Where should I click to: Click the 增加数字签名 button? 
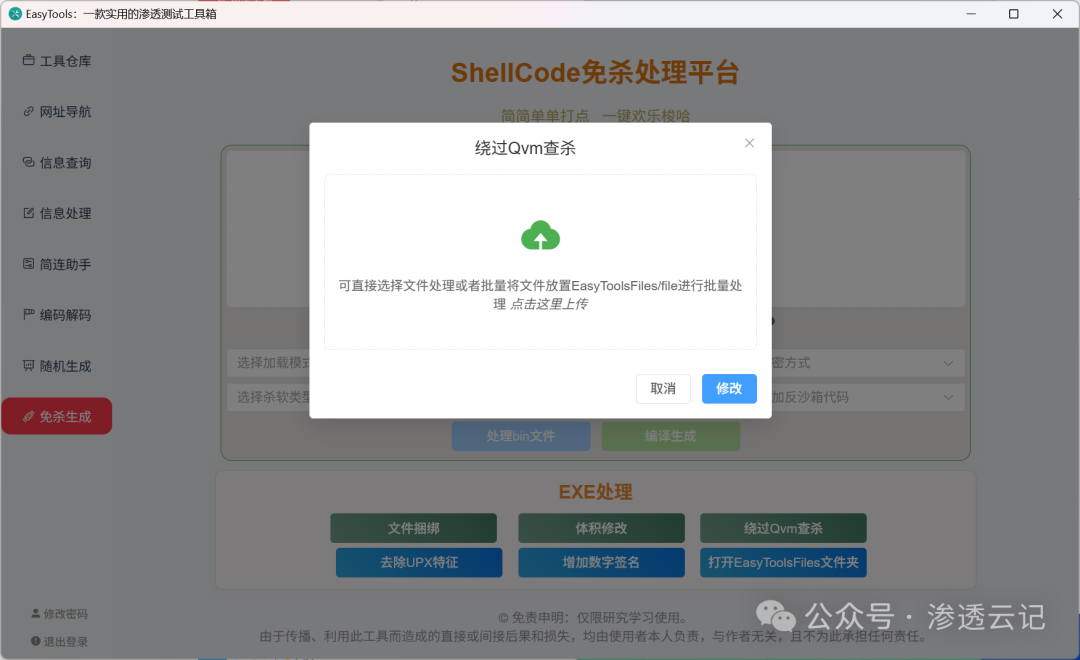(x=601, y=563)
